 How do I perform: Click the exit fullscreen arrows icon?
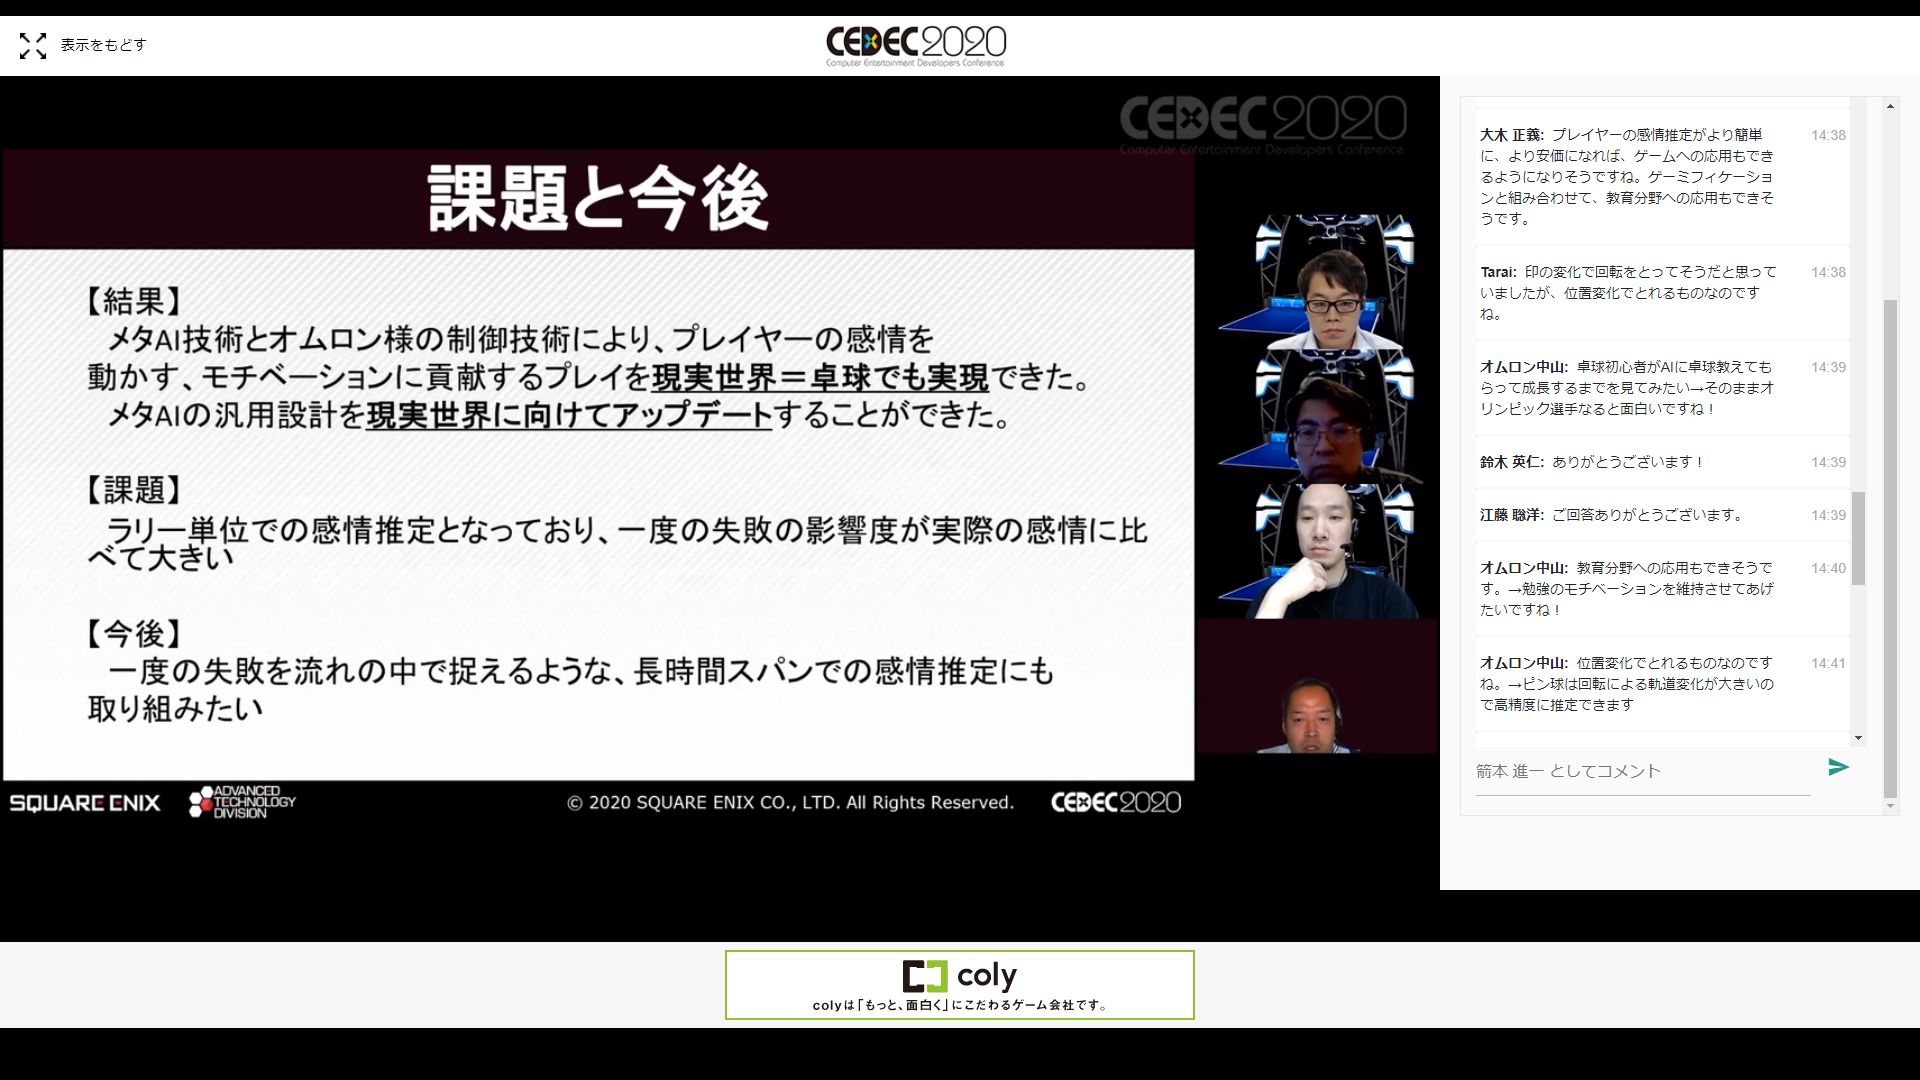[33, 46]
